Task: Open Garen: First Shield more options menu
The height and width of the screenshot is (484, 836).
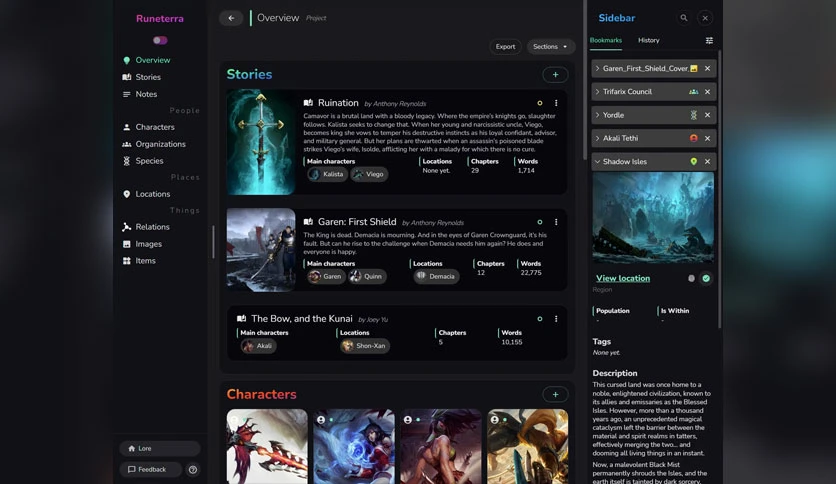Action: point(556,222)
